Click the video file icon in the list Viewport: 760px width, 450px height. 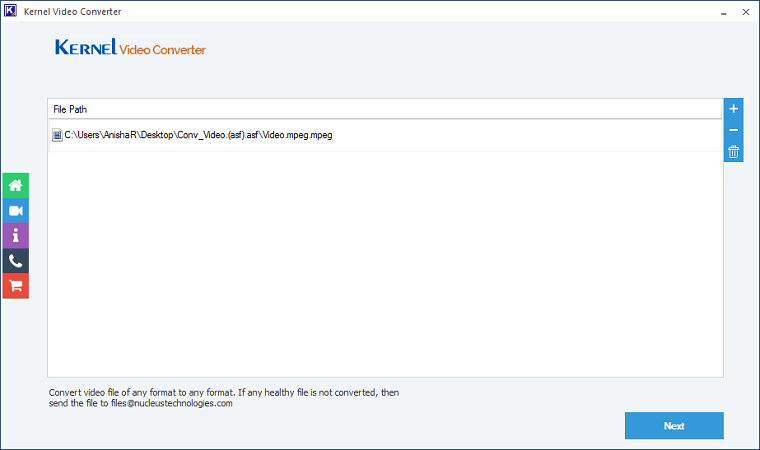[57, 135]
